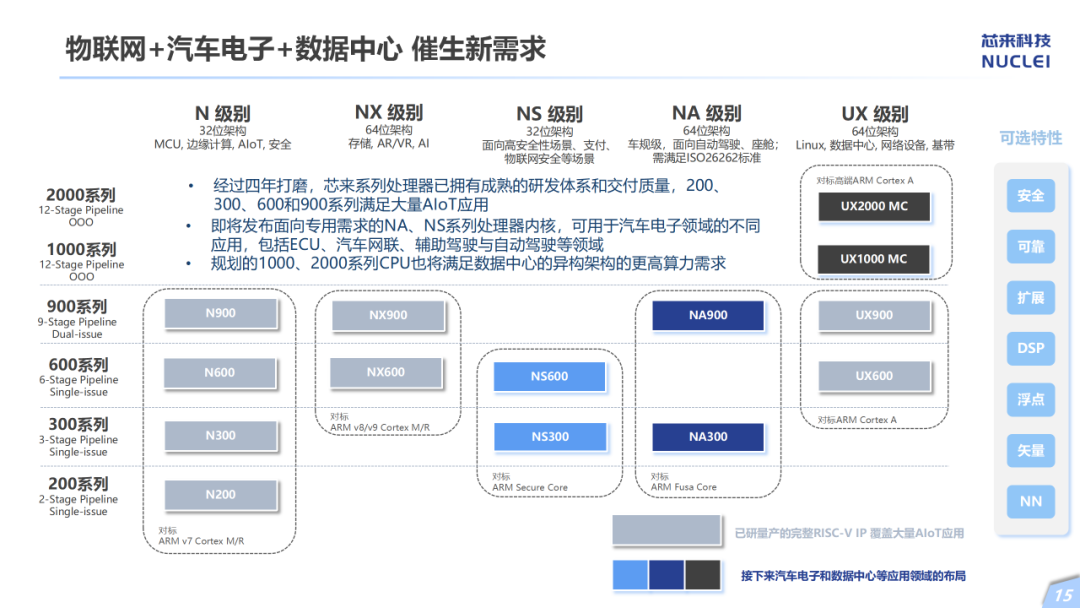Click the N 级别 column heading
Viewport: 1080px width, 608px height.
tap(222, 113)
